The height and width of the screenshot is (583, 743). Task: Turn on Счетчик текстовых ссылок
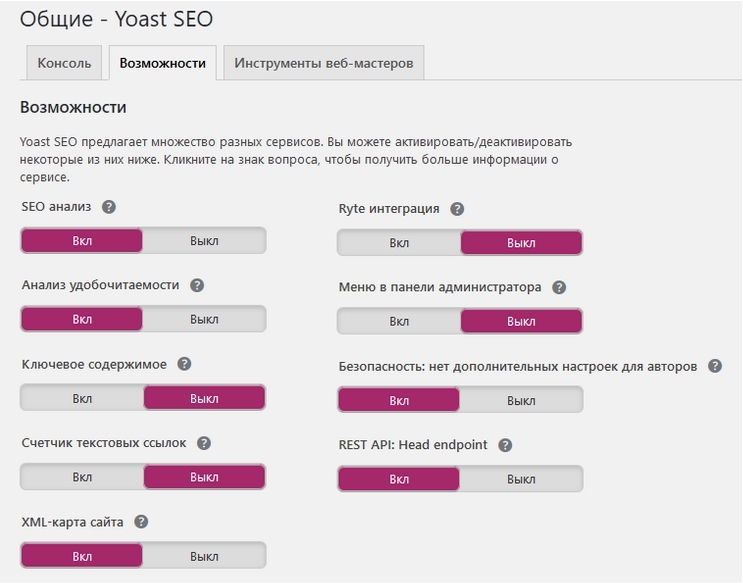tap(82, 477)
